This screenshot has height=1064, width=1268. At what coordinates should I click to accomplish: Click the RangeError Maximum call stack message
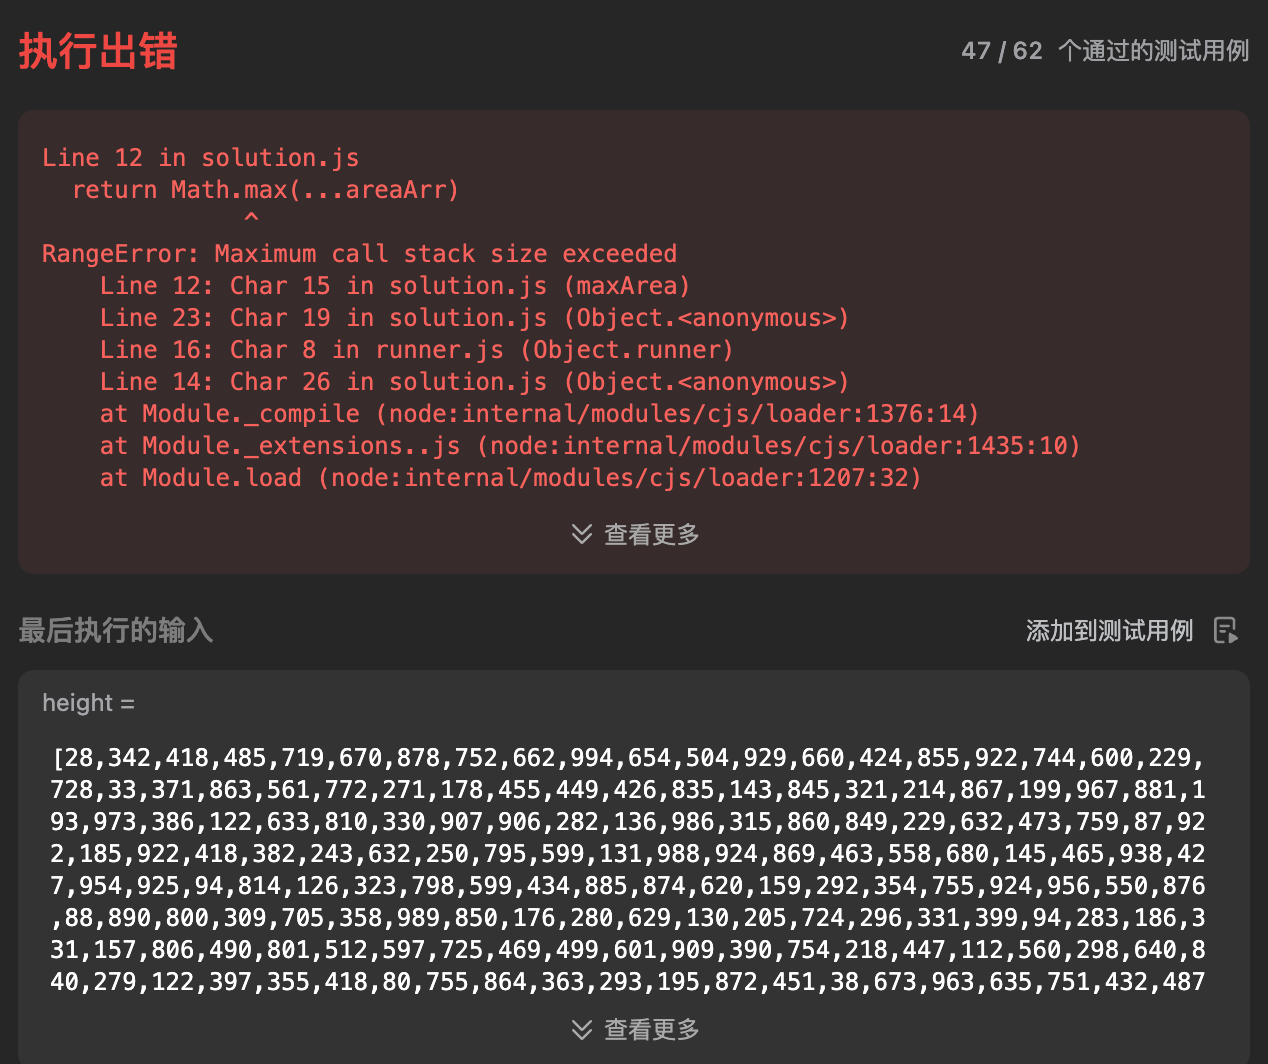359,254
